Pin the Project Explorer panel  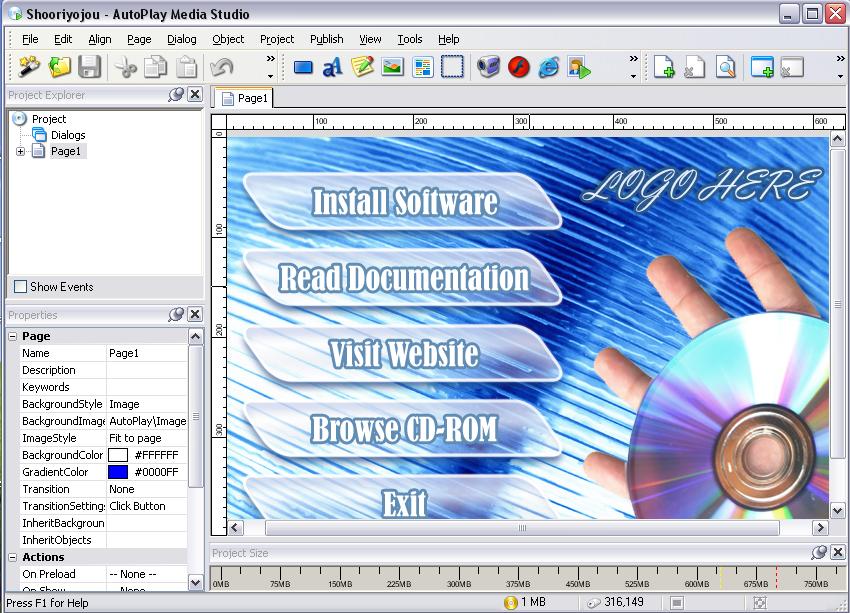176,94
